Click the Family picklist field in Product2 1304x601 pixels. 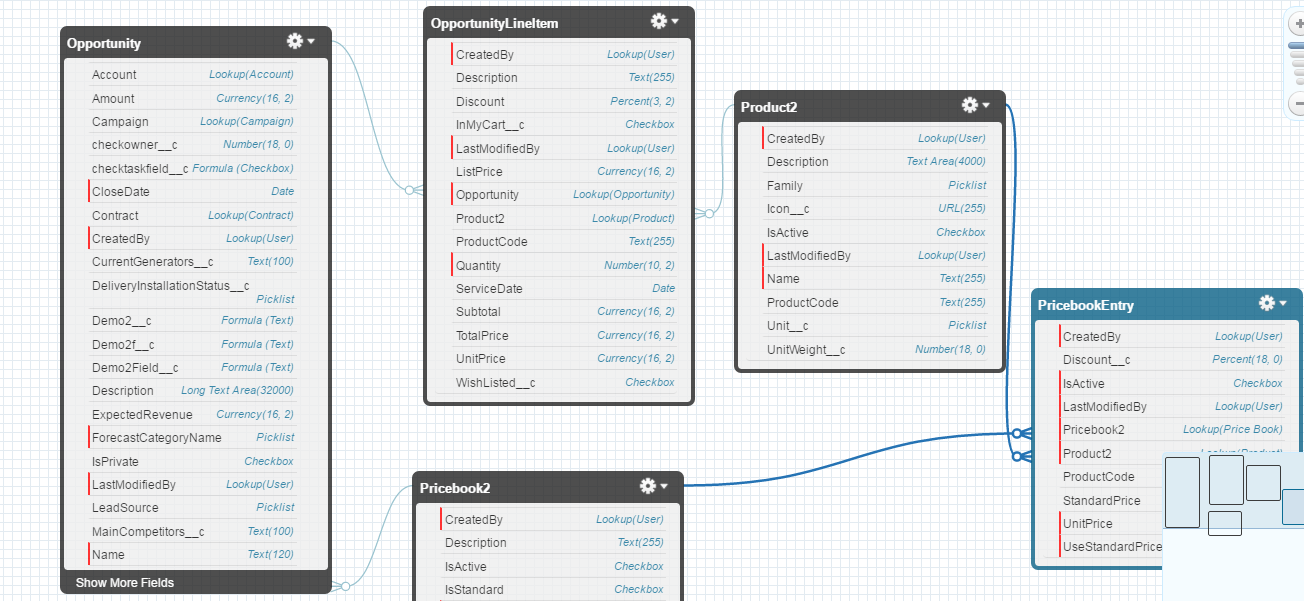click(876, 185)
